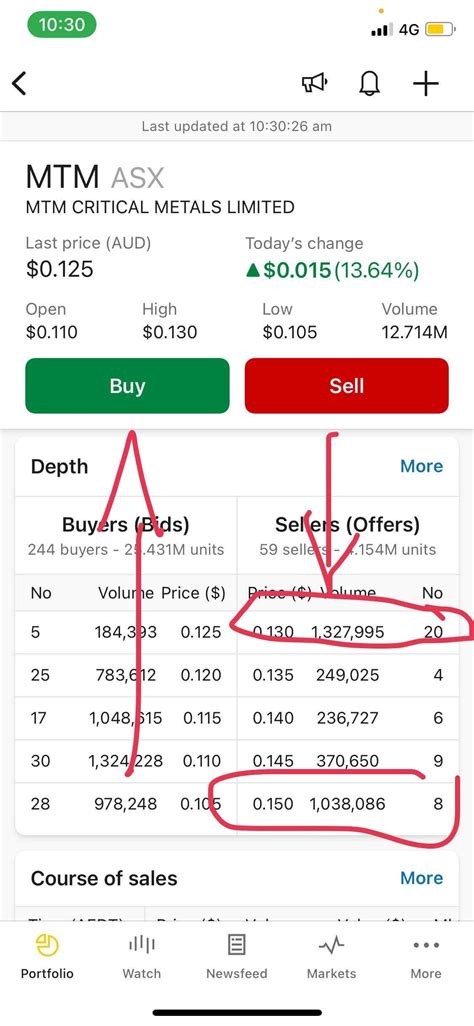474x1026 pixels.
Task: Tap the 0.120 bid with 25 buyers
Action: [x=126, y=675]
